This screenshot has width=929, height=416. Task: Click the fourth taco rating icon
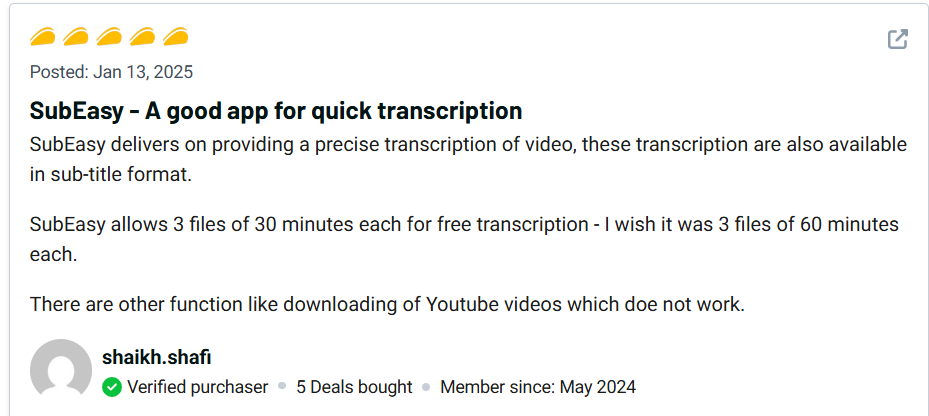[x=141, y=38]
